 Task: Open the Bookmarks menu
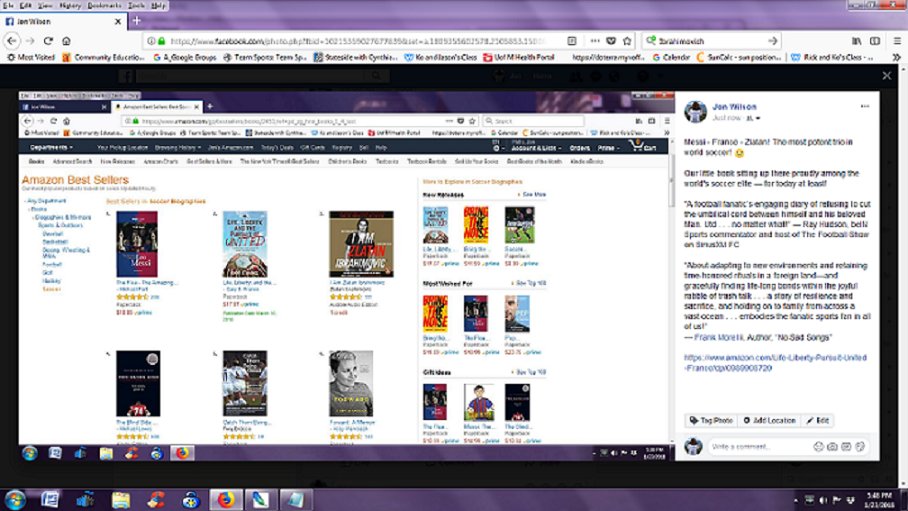coord(104,5)
